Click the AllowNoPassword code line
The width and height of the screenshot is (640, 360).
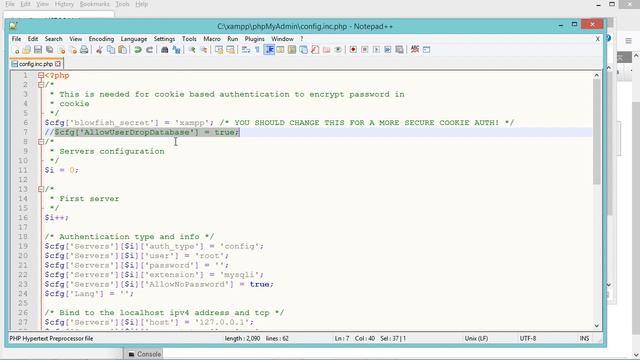159,284
